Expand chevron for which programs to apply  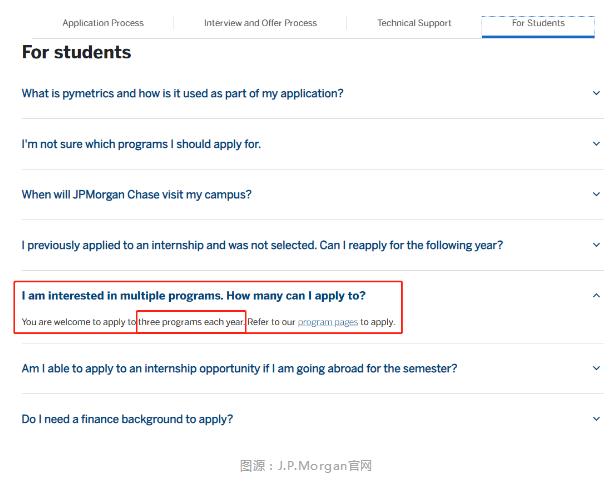[597, 144]
